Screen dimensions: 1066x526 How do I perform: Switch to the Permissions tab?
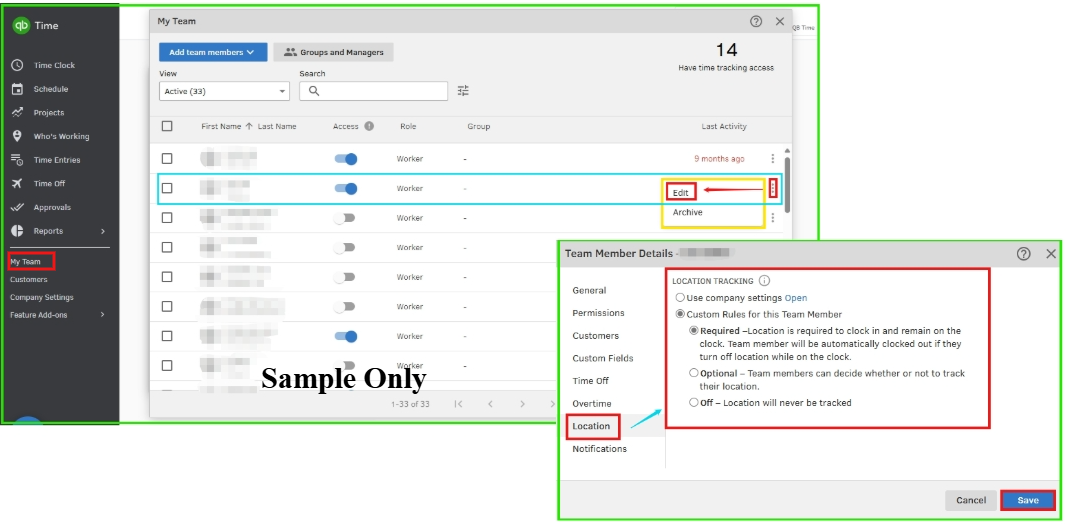point(598,313)
